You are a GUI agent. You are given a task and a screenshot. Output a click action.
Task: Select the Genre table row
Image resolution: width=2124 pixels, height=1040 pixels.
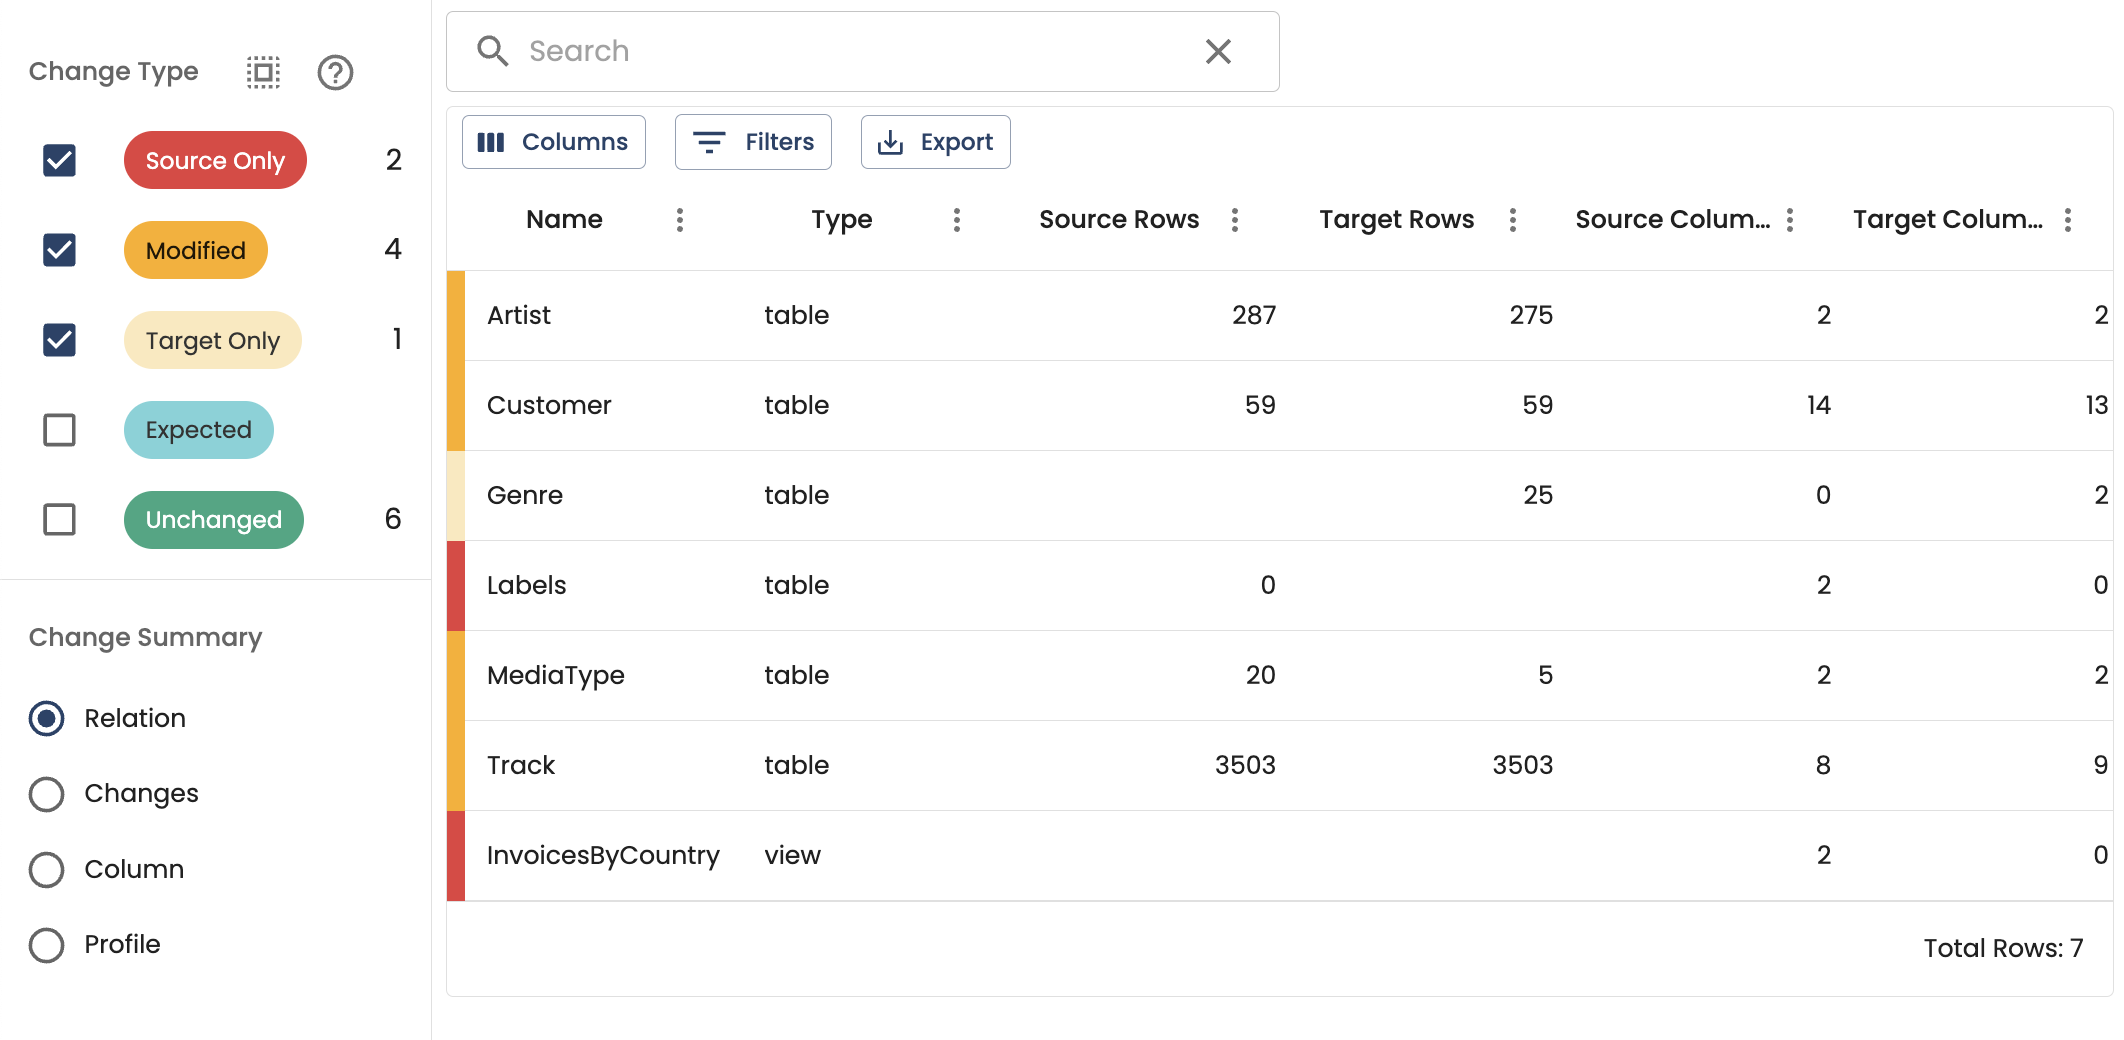point(1280,496)
